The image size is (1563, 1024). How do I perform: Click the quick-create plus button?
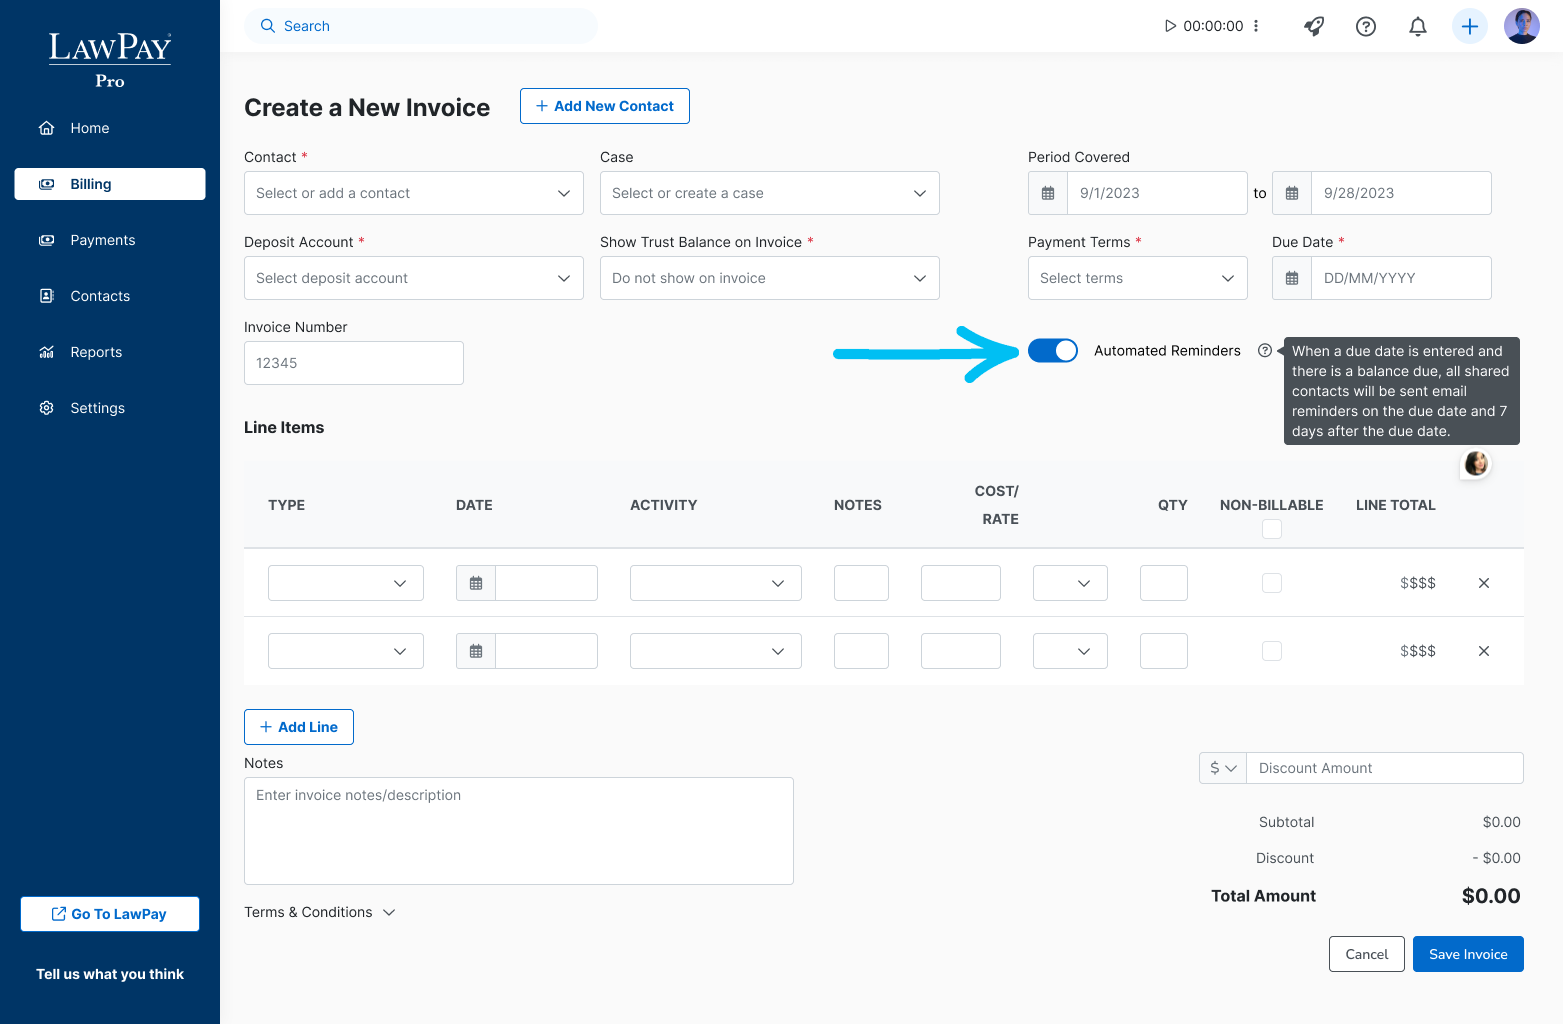click(1469, 26)
